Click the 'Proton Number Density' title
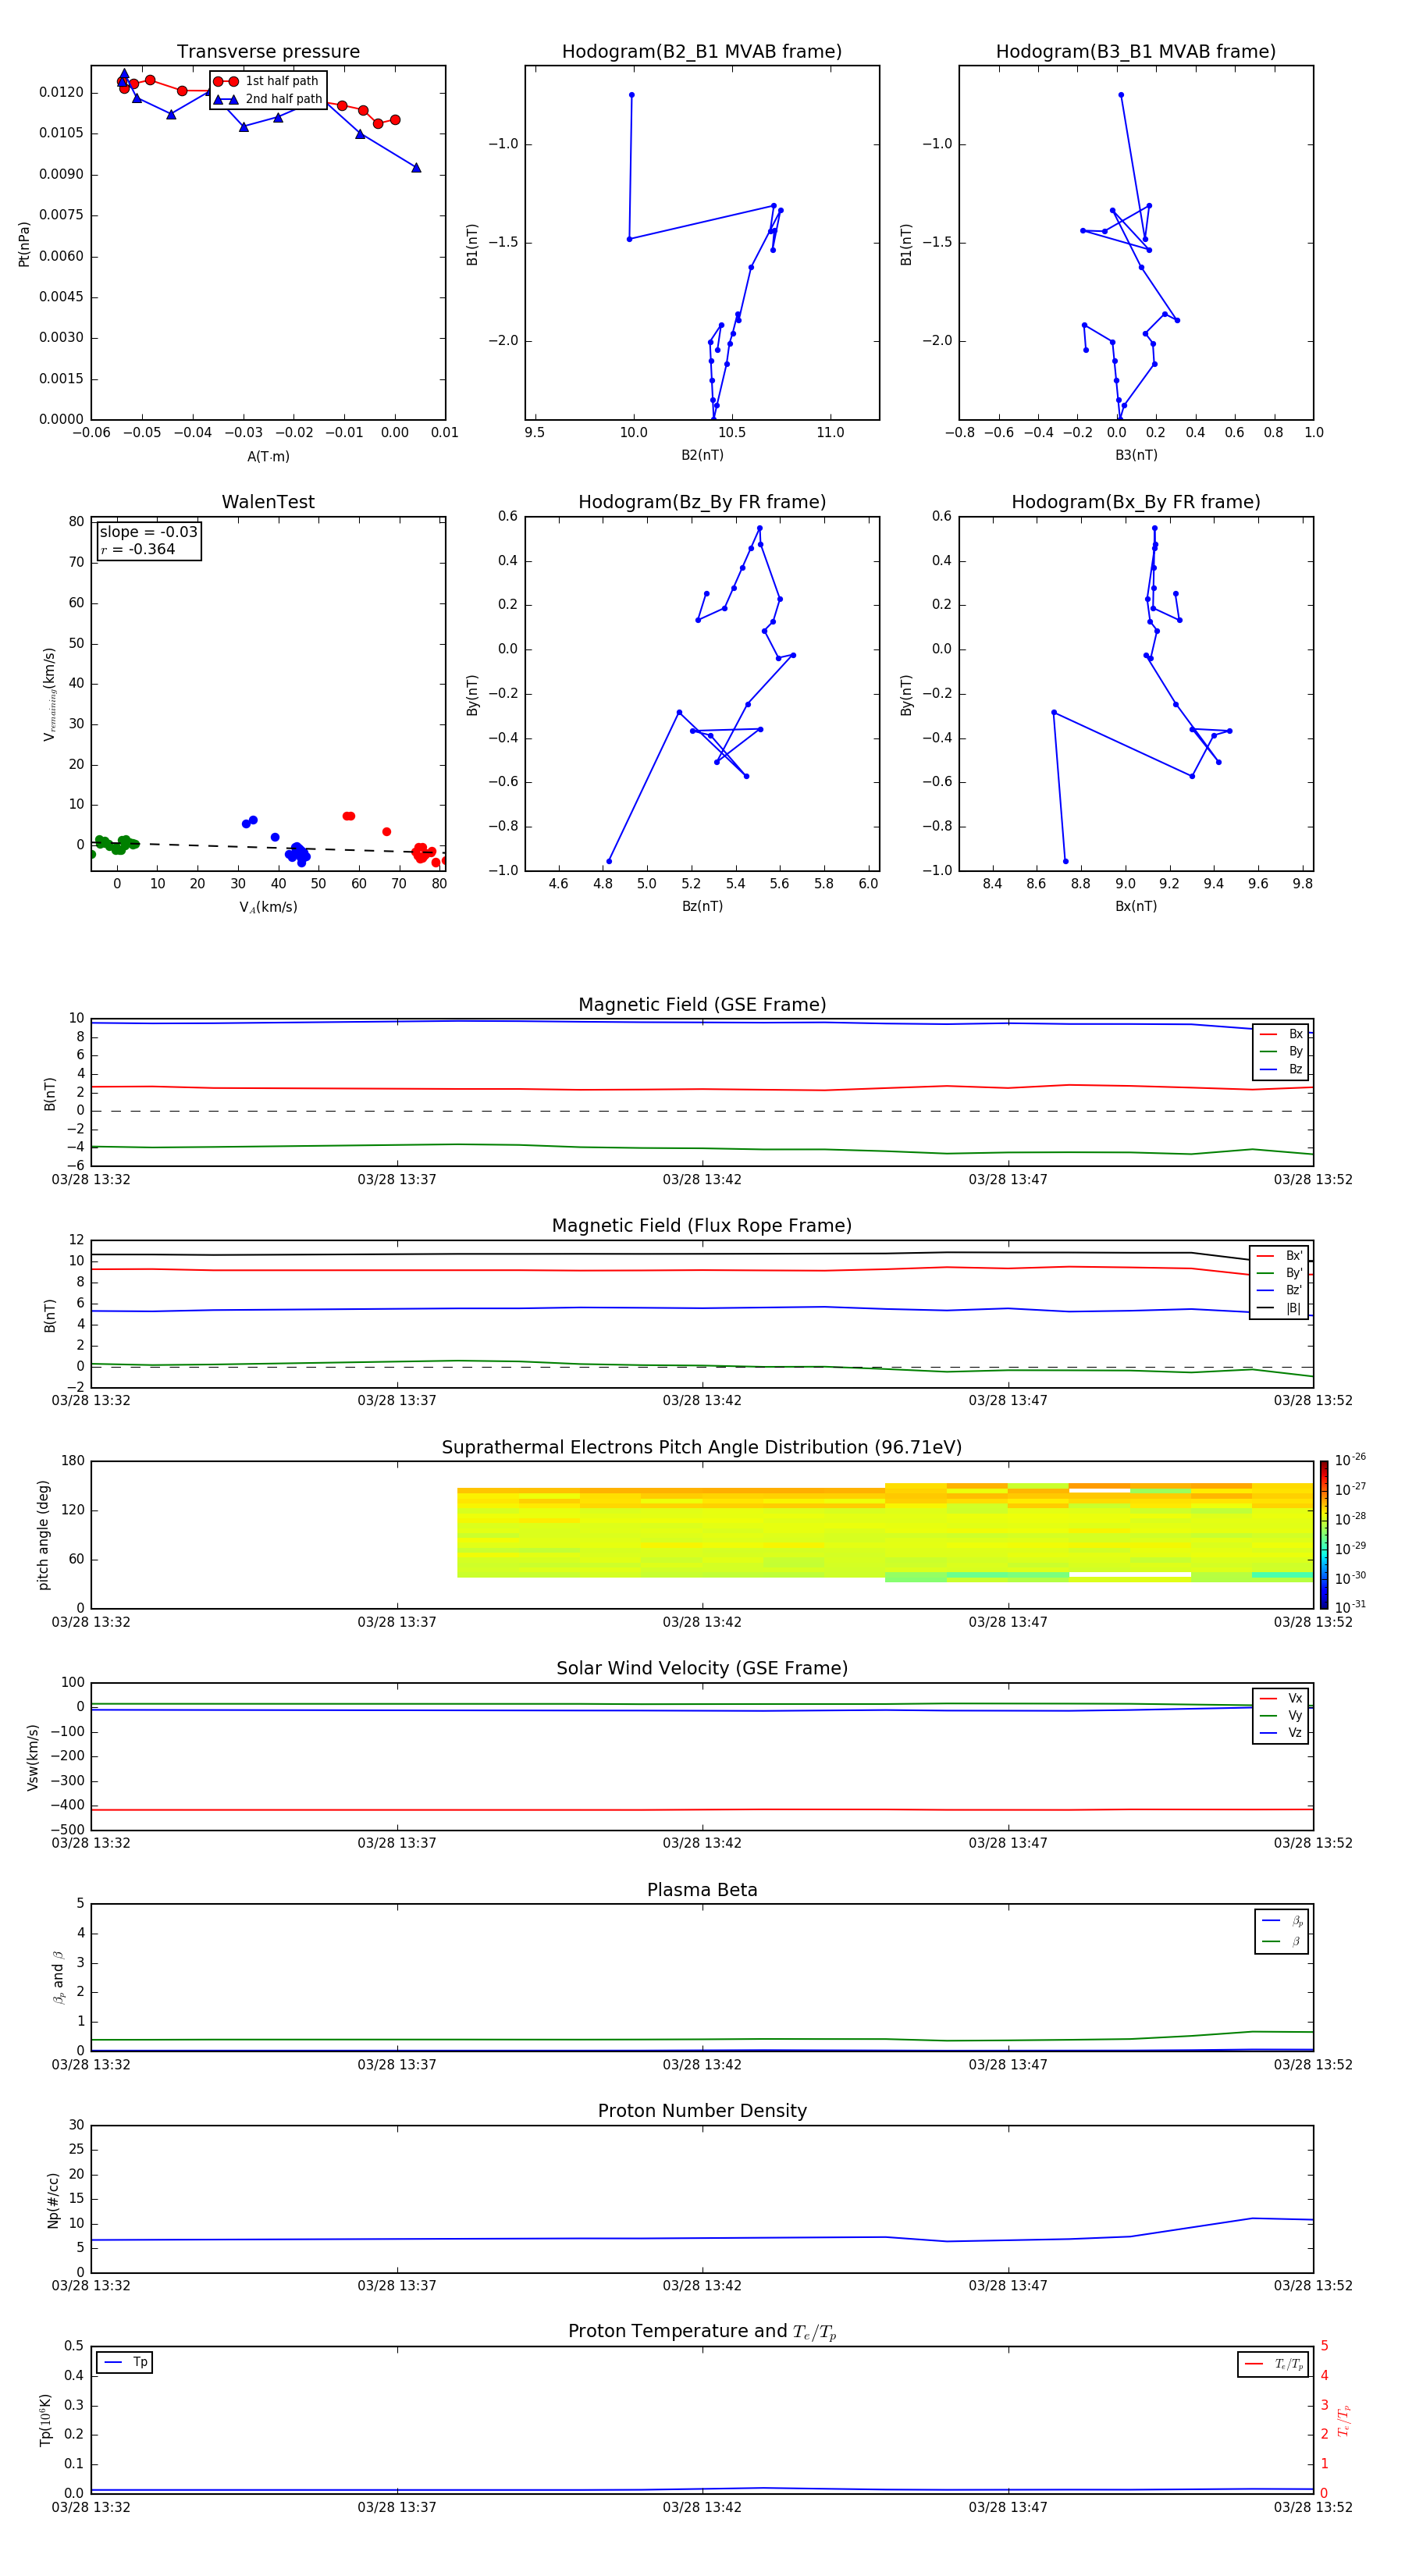This screenshot has width=1405, height=2576. (x=702, y=2111)
